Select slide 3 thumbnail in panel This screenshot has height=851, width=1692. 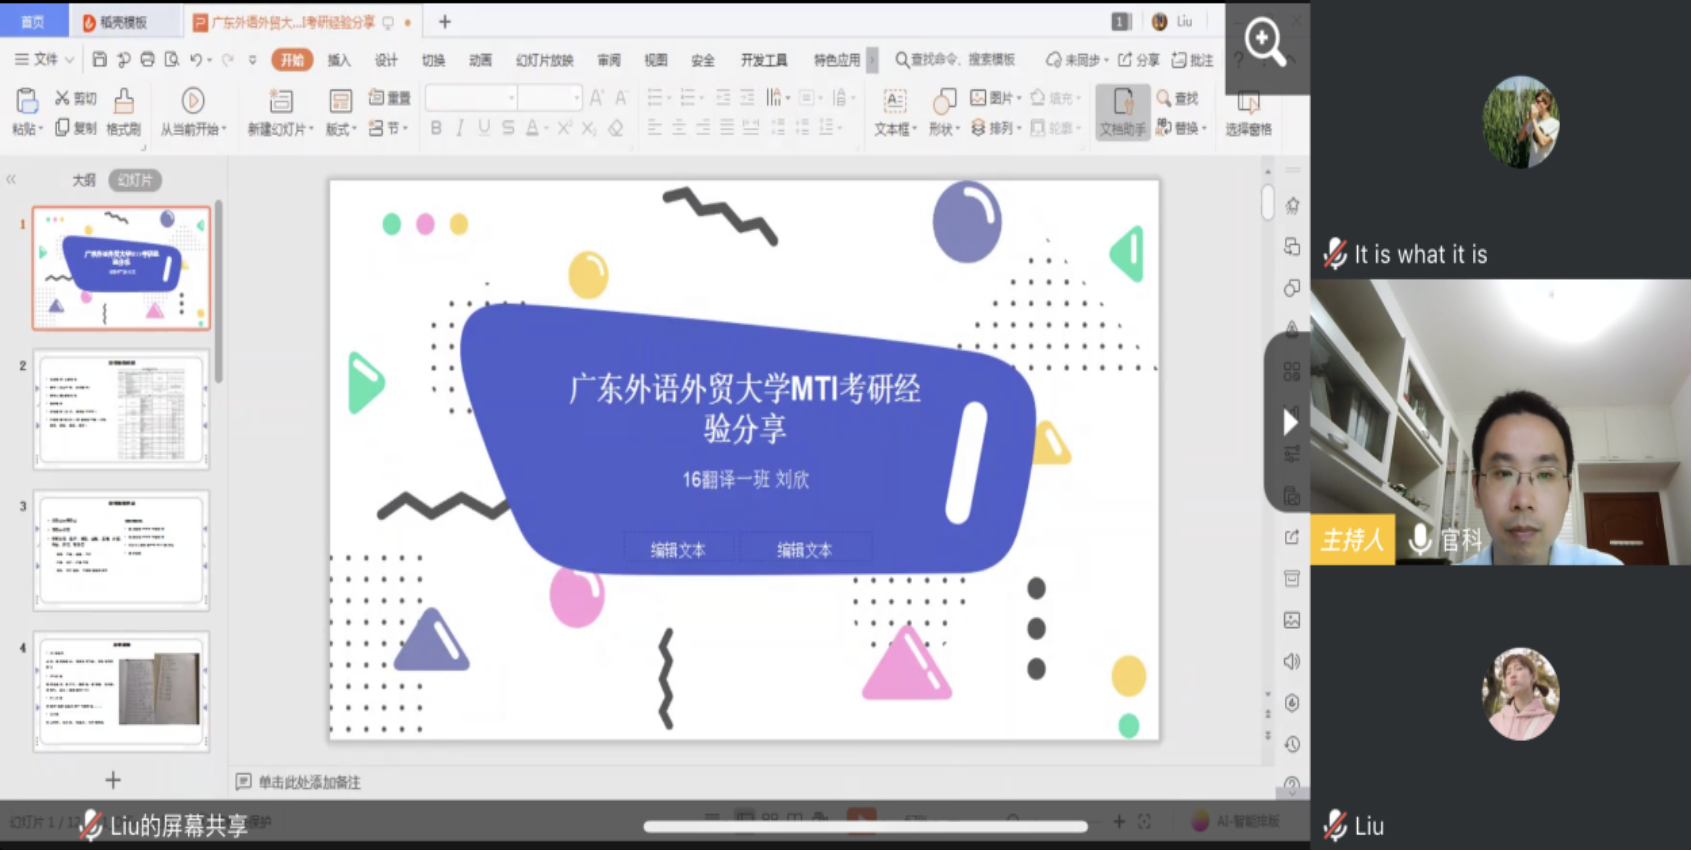[121, 549]
